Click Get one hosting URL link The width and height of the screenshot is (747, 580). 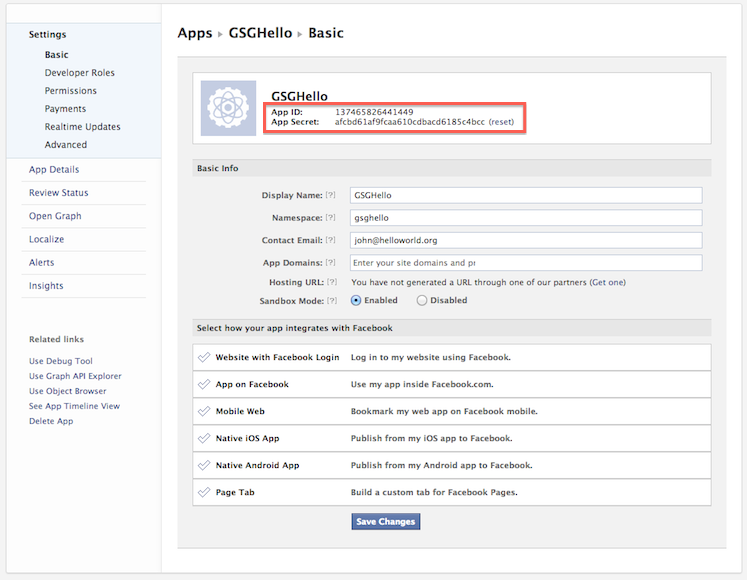(607, 282)
